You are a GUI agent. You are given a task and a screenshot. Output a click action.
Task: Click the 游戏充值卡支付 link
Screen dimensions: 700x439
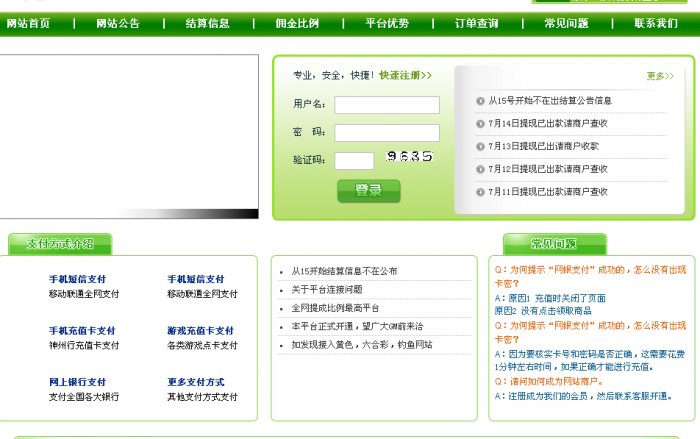200,331
